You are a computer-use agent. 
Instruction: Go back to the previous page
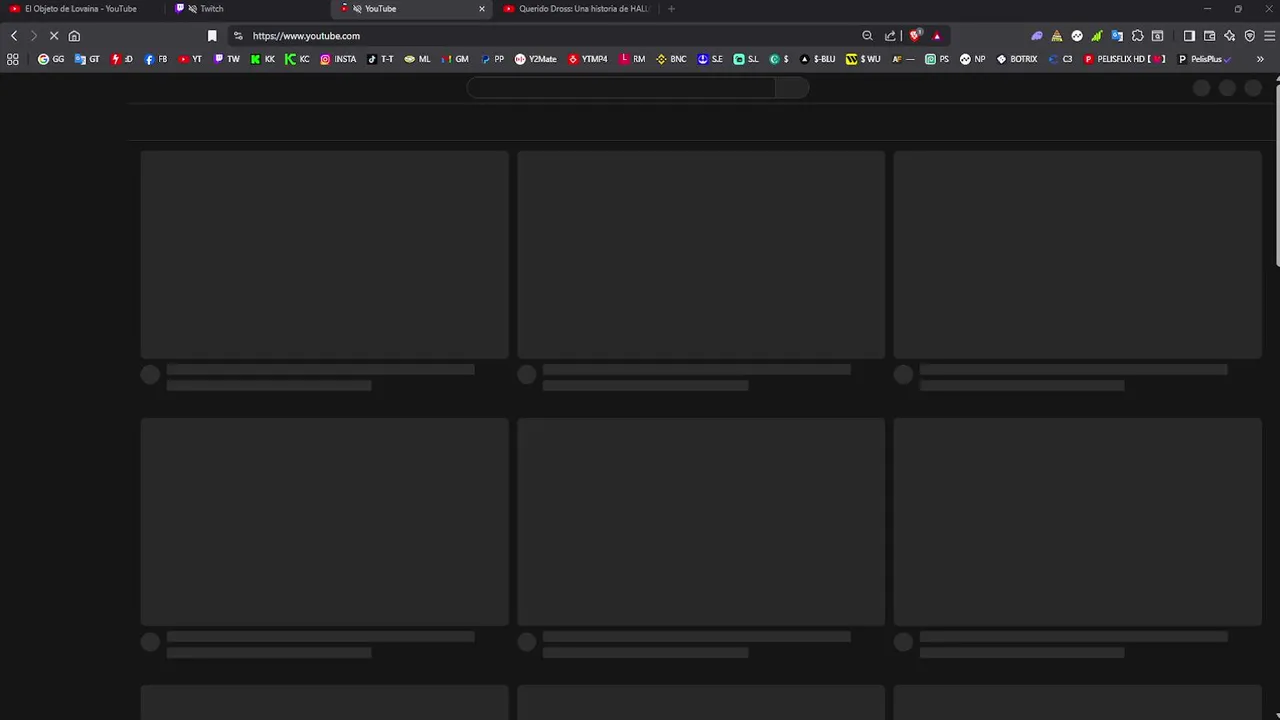tap(14, 36)
